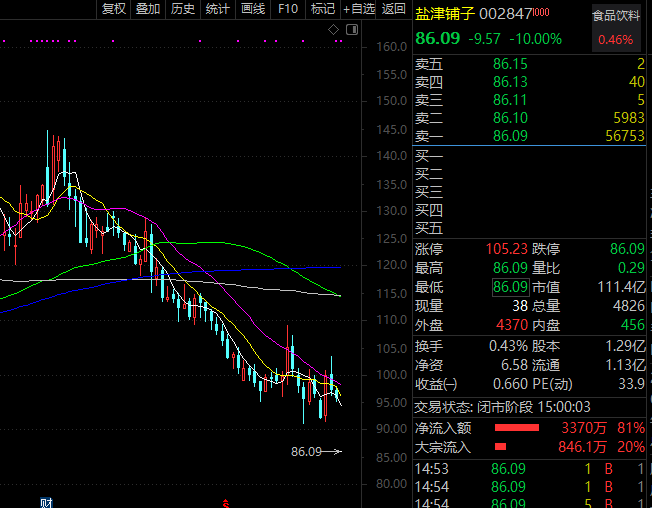This screenshot has height=508, width=652.
Task: Click the red marker on chart timeline
Action: pyautogui.click(x=226, y=502)
